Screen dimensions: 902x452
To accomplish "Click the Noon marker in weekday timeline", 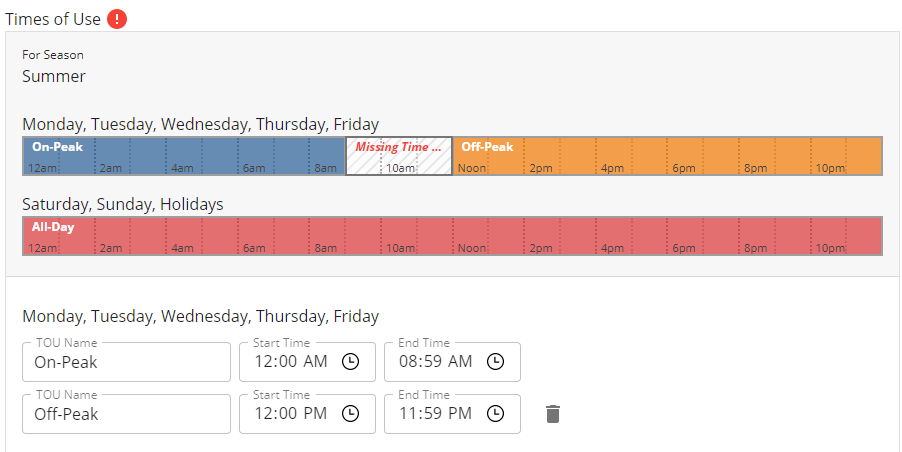I will click(x=472, y=168).
